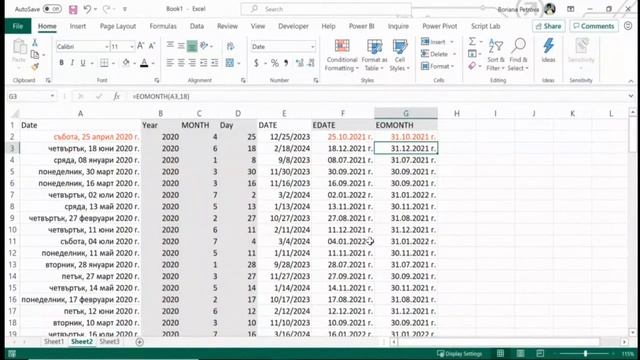Screen dimensions: 640x360
Task: Increase font size with large A icon
Action: pos(140,46)
